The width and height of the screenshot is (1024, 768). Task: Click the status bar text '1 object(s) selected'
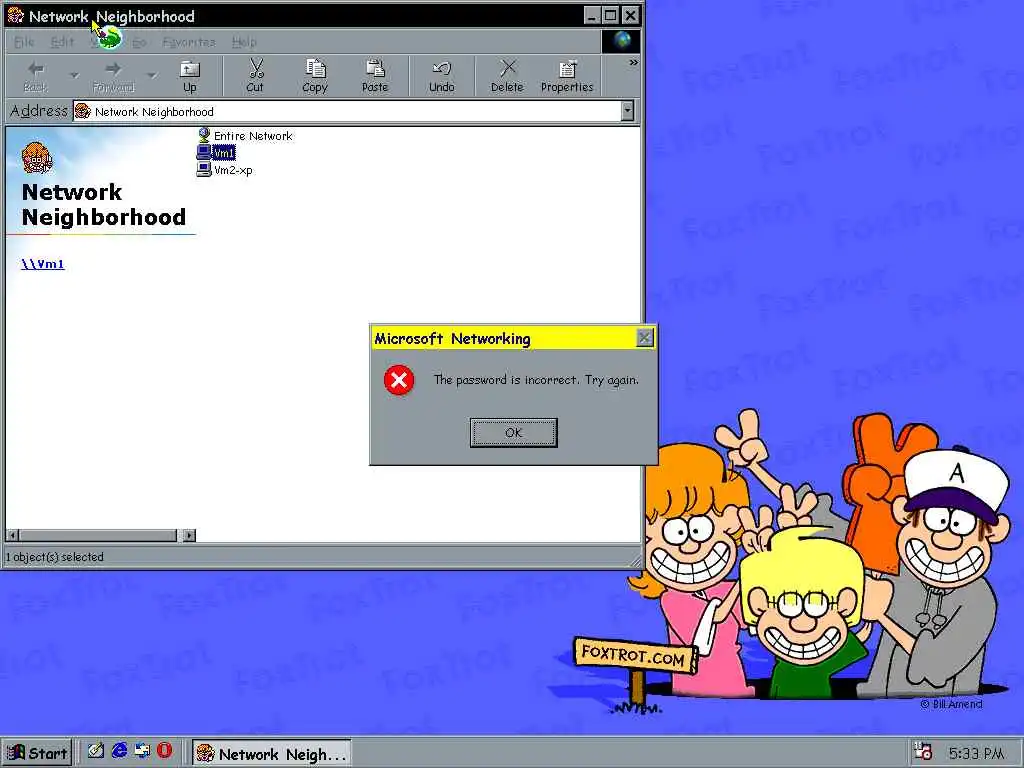pyautogui.click(x=55, y=557)
